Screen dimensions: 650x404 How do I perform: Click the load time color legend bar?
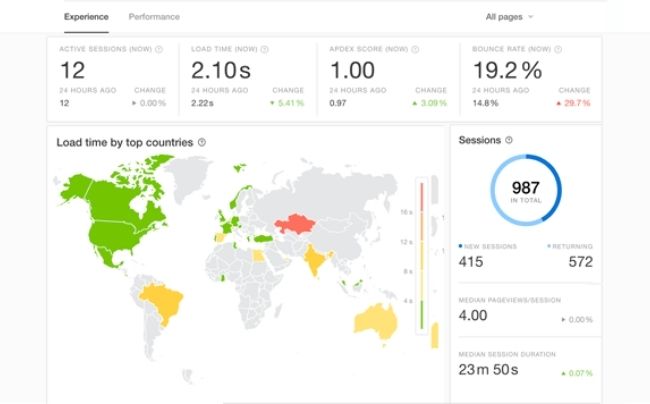tap(422, 256)
